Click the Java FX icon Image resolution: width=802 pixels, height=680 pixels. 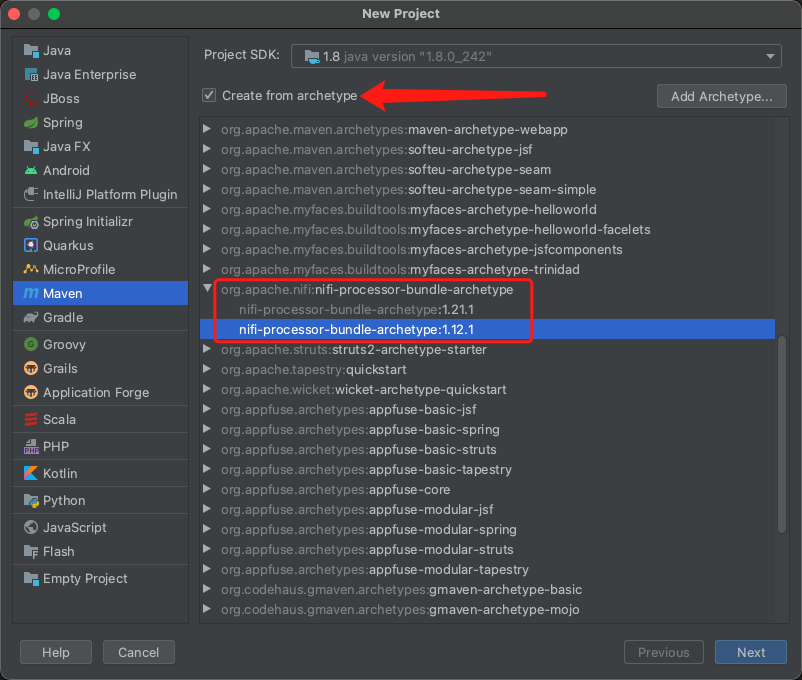[x=31, y=146]
